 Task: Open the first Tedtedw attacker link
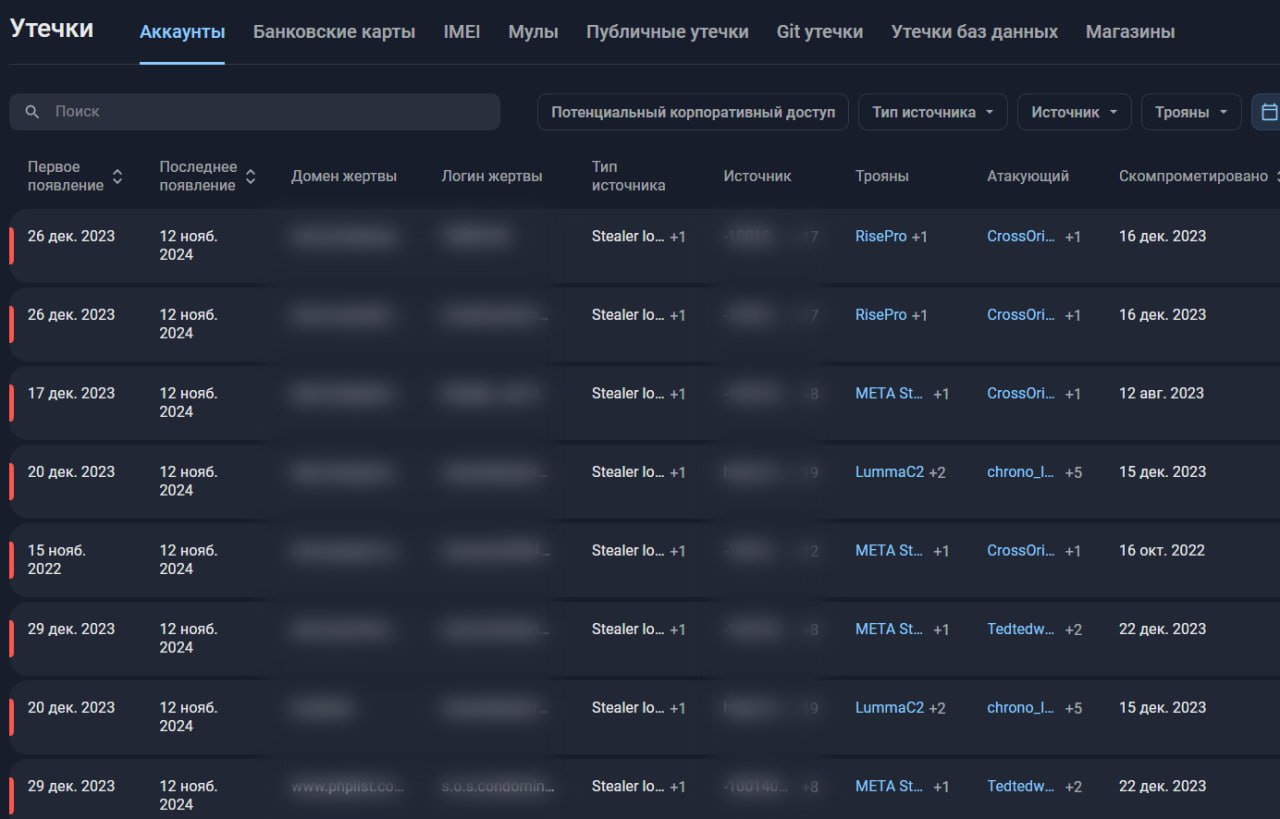click(x=1020, y=629)
